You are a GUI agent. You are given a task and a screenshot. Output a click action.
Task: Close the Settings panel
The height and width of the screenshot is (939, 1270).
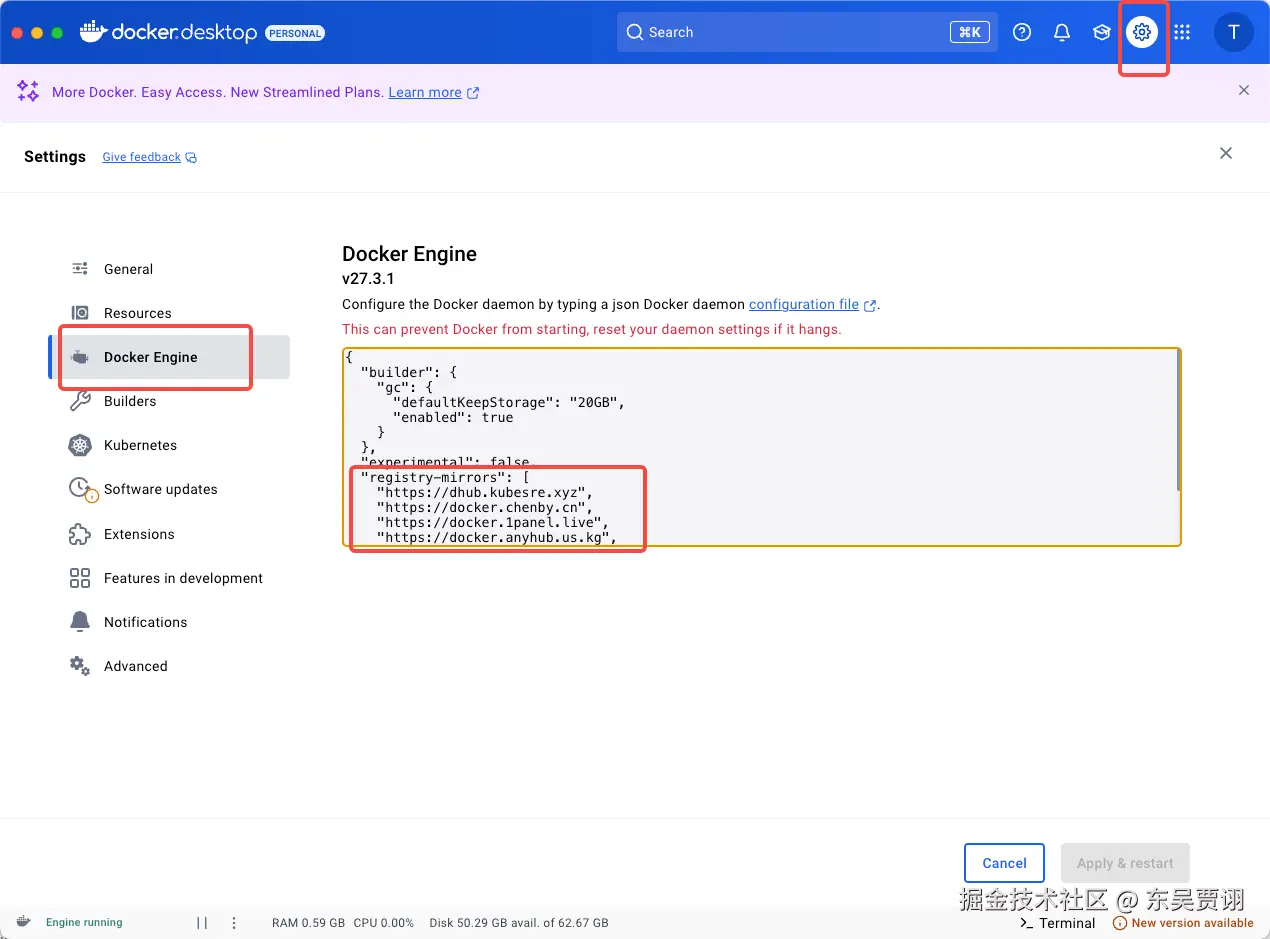(x=1226, y=153)
